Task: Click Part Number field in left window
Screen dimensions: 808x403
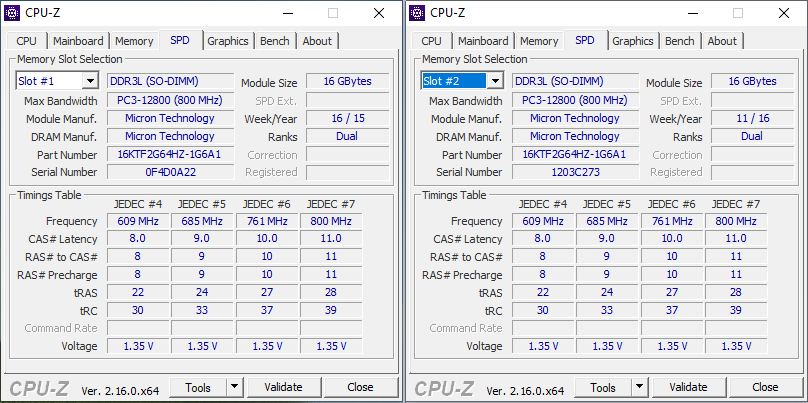Action: point(171,155)
